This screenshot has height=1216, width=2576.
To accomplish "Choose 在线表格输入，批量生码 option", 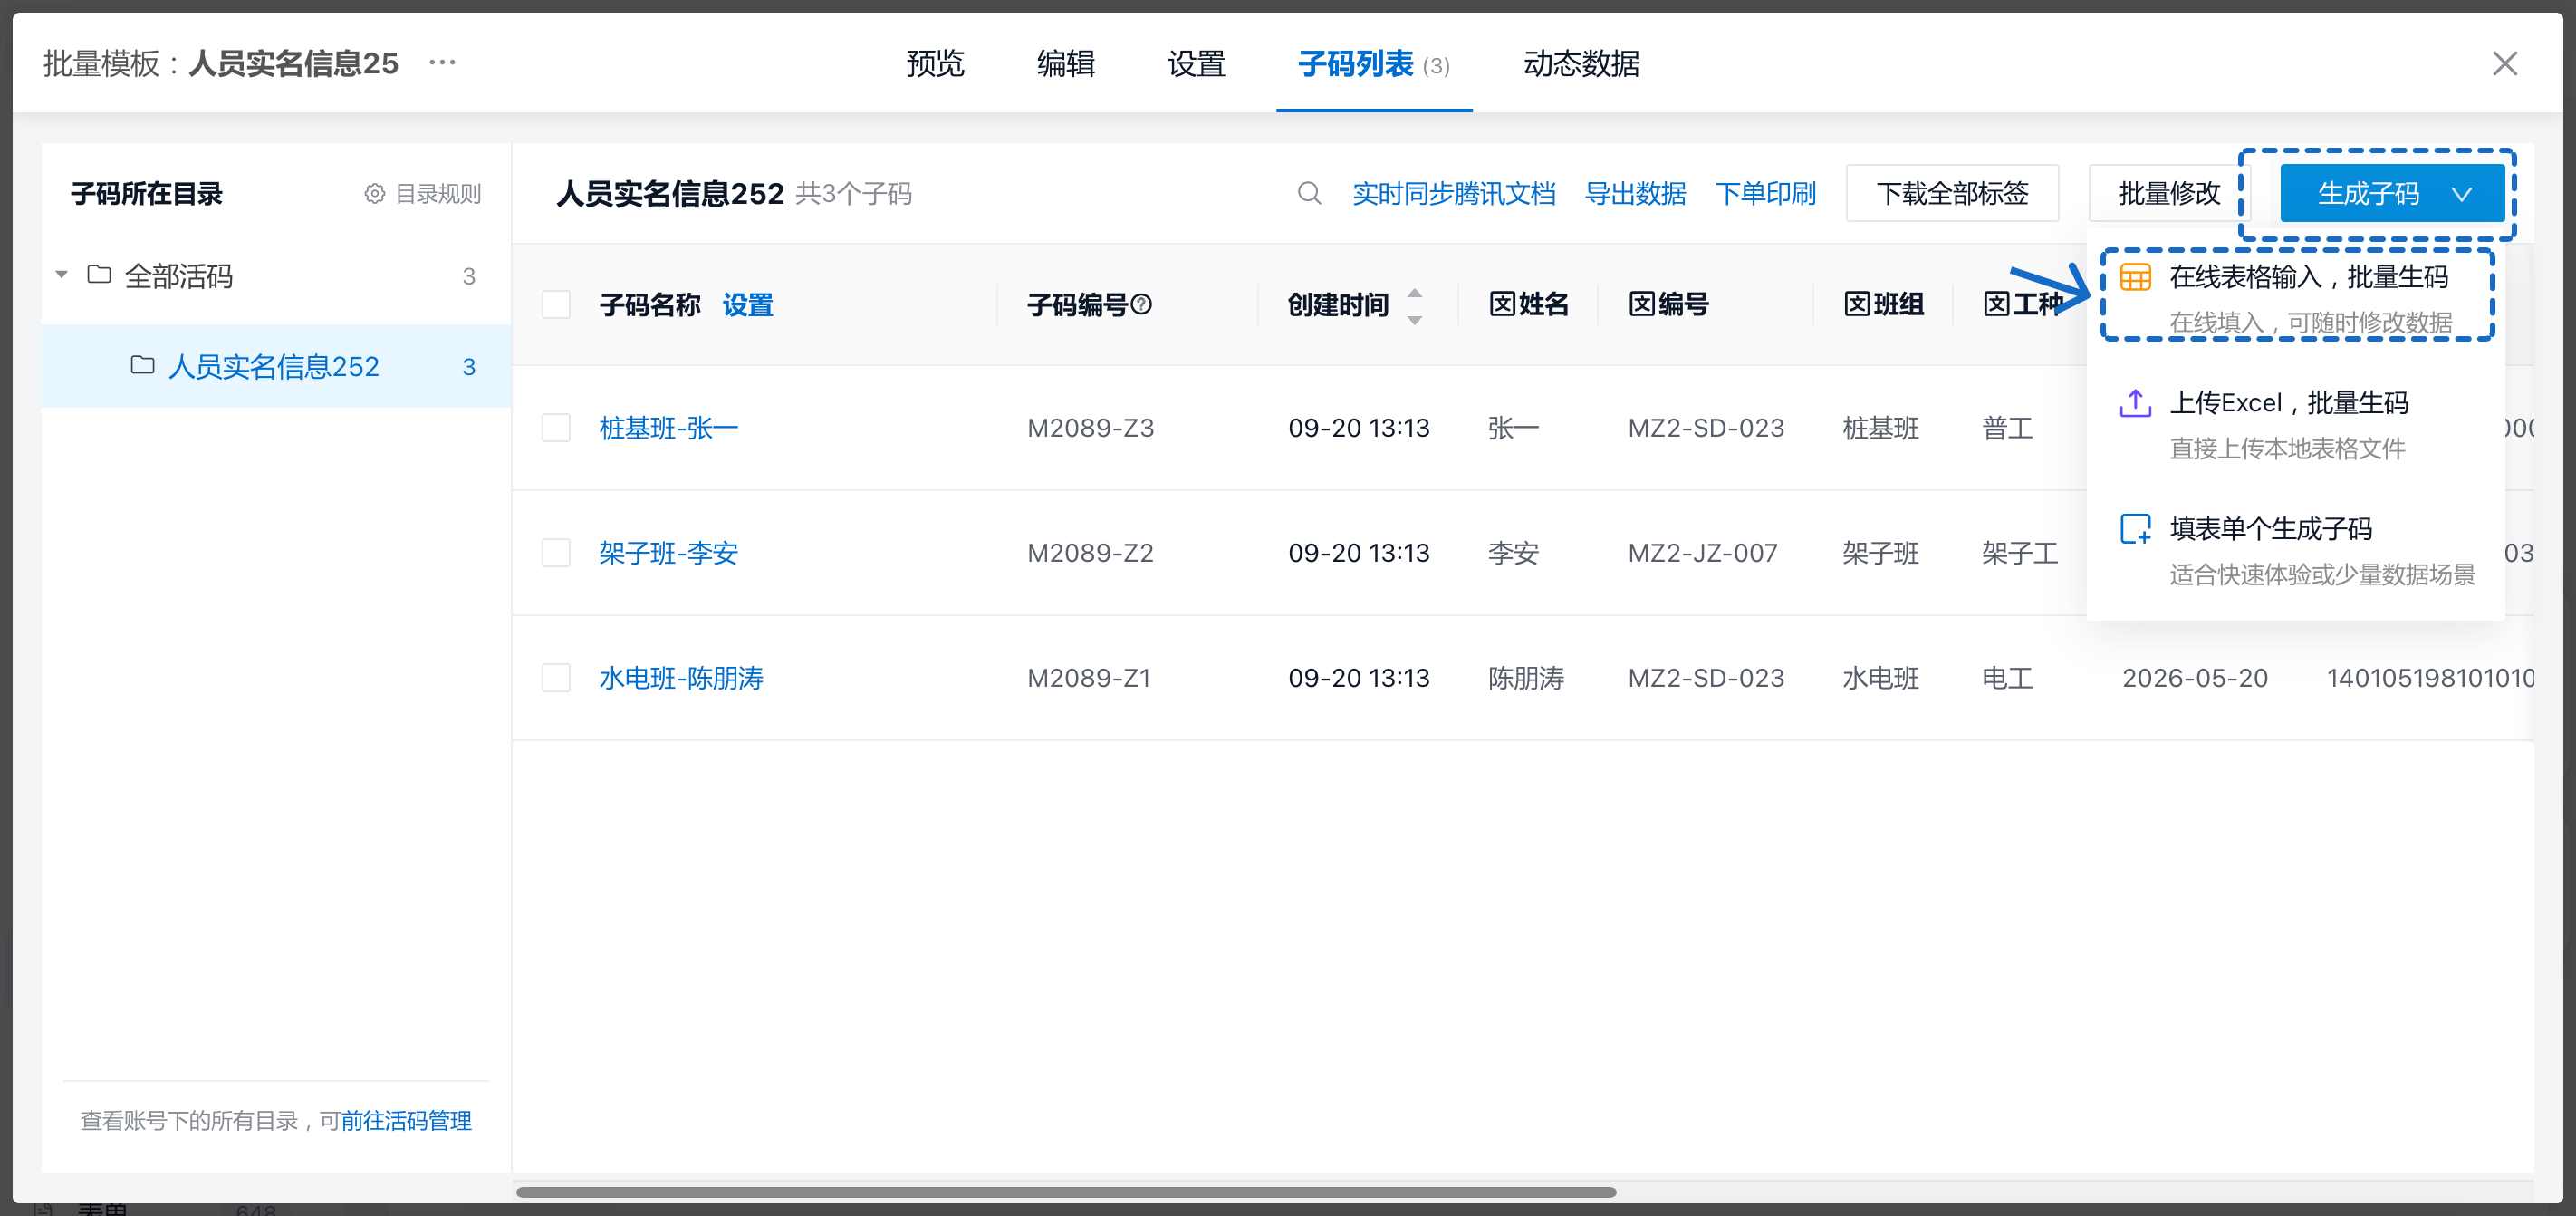I will point(2297,297).
